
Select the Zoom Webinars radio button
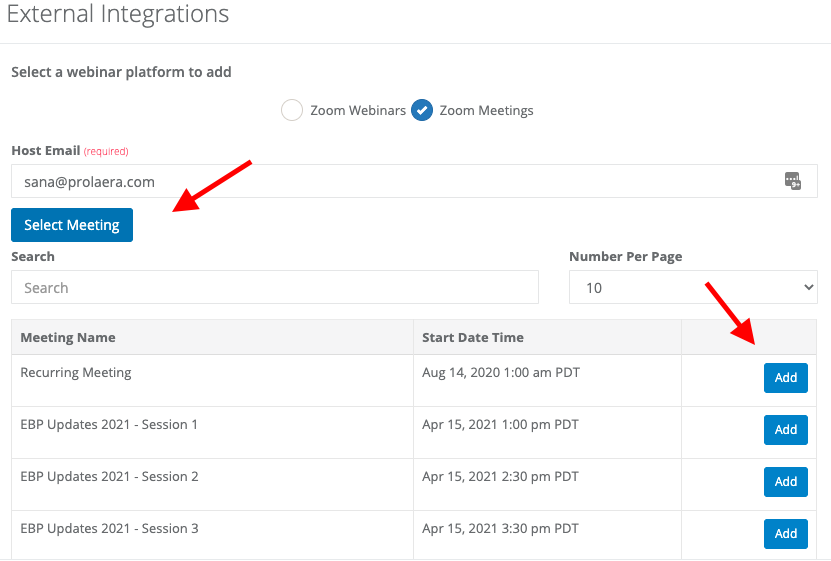tap(292, 110)
